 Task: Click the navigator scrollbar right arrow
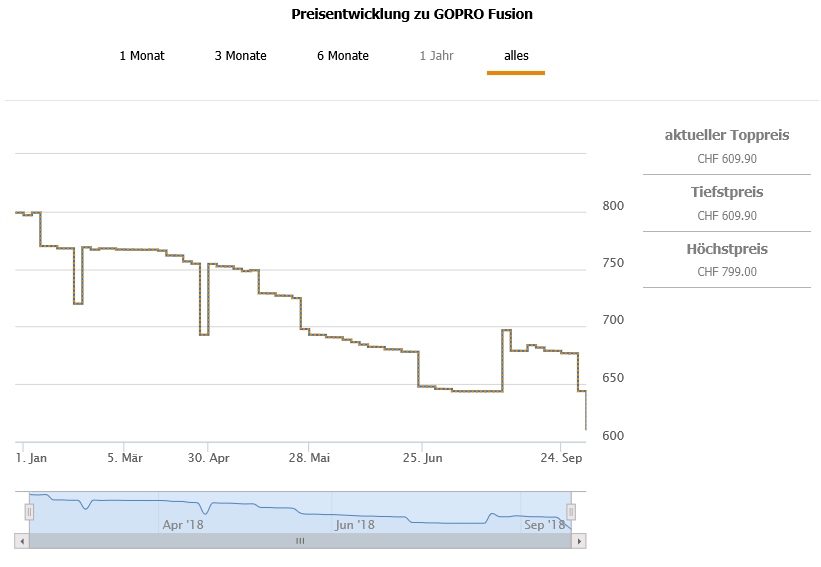point(578,541)
